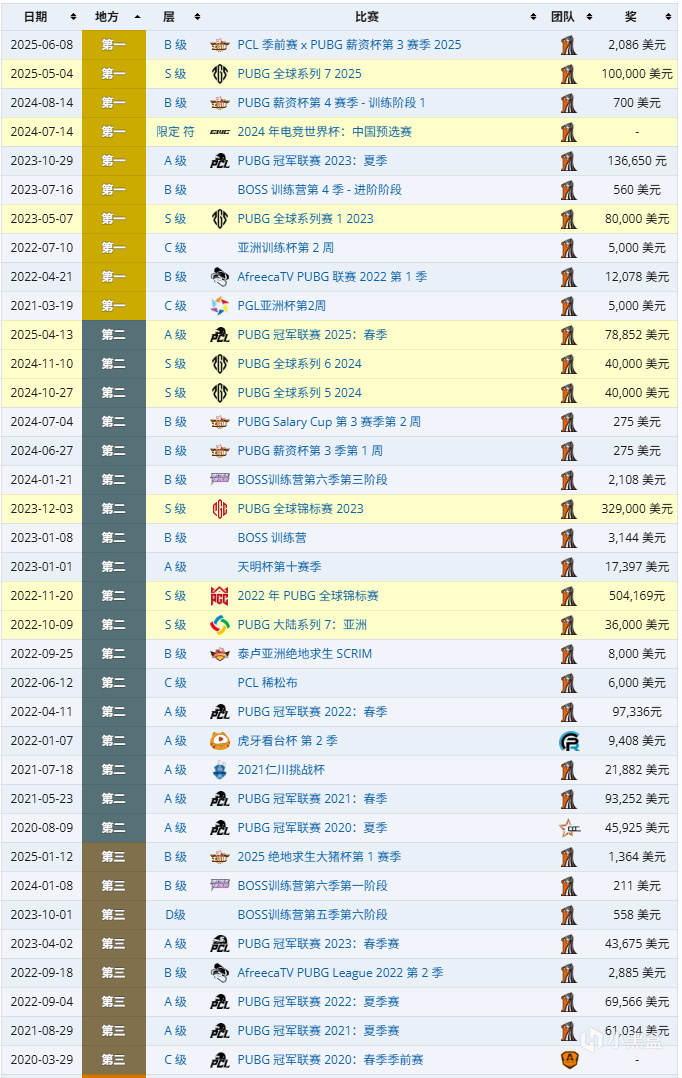Click logo beside 2025 绝地求生大猪杯第 1 赛季

[x=219, y=857]
